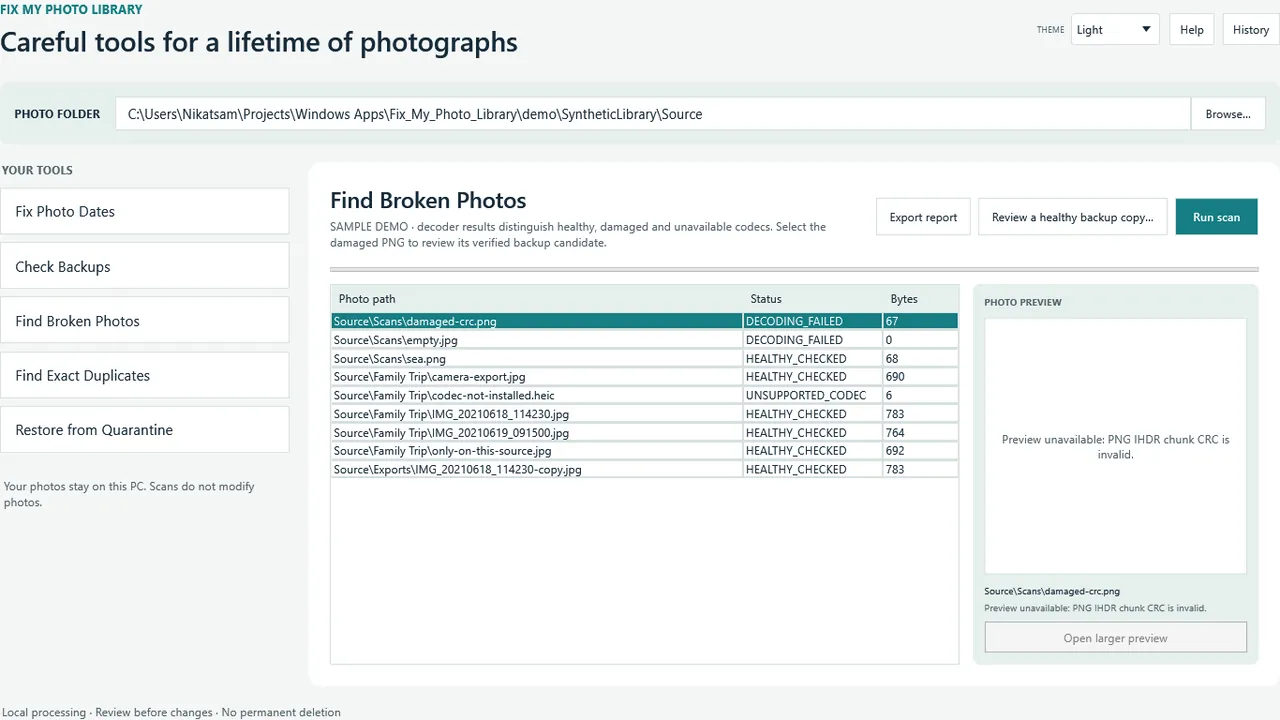Click the Open larger preview button
This screenshot has height=720, width=1280.
click(1115, 638)
